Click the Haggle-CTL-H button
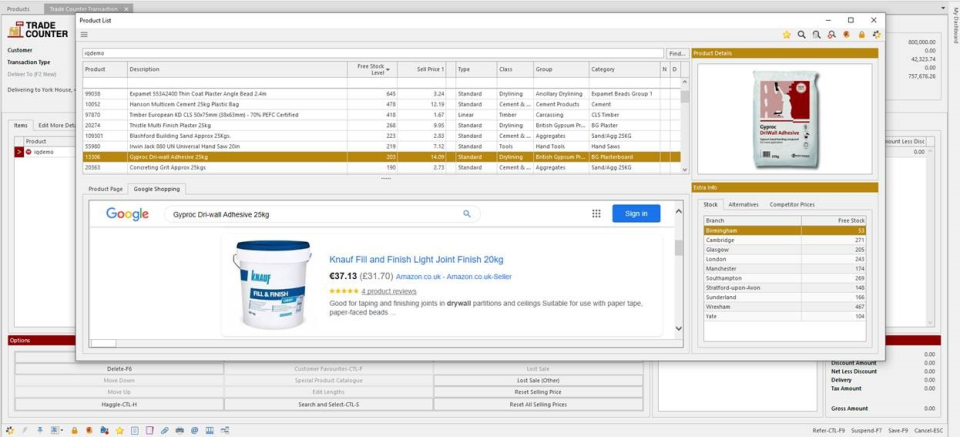The image size is (960, 437). pos(119,405)
